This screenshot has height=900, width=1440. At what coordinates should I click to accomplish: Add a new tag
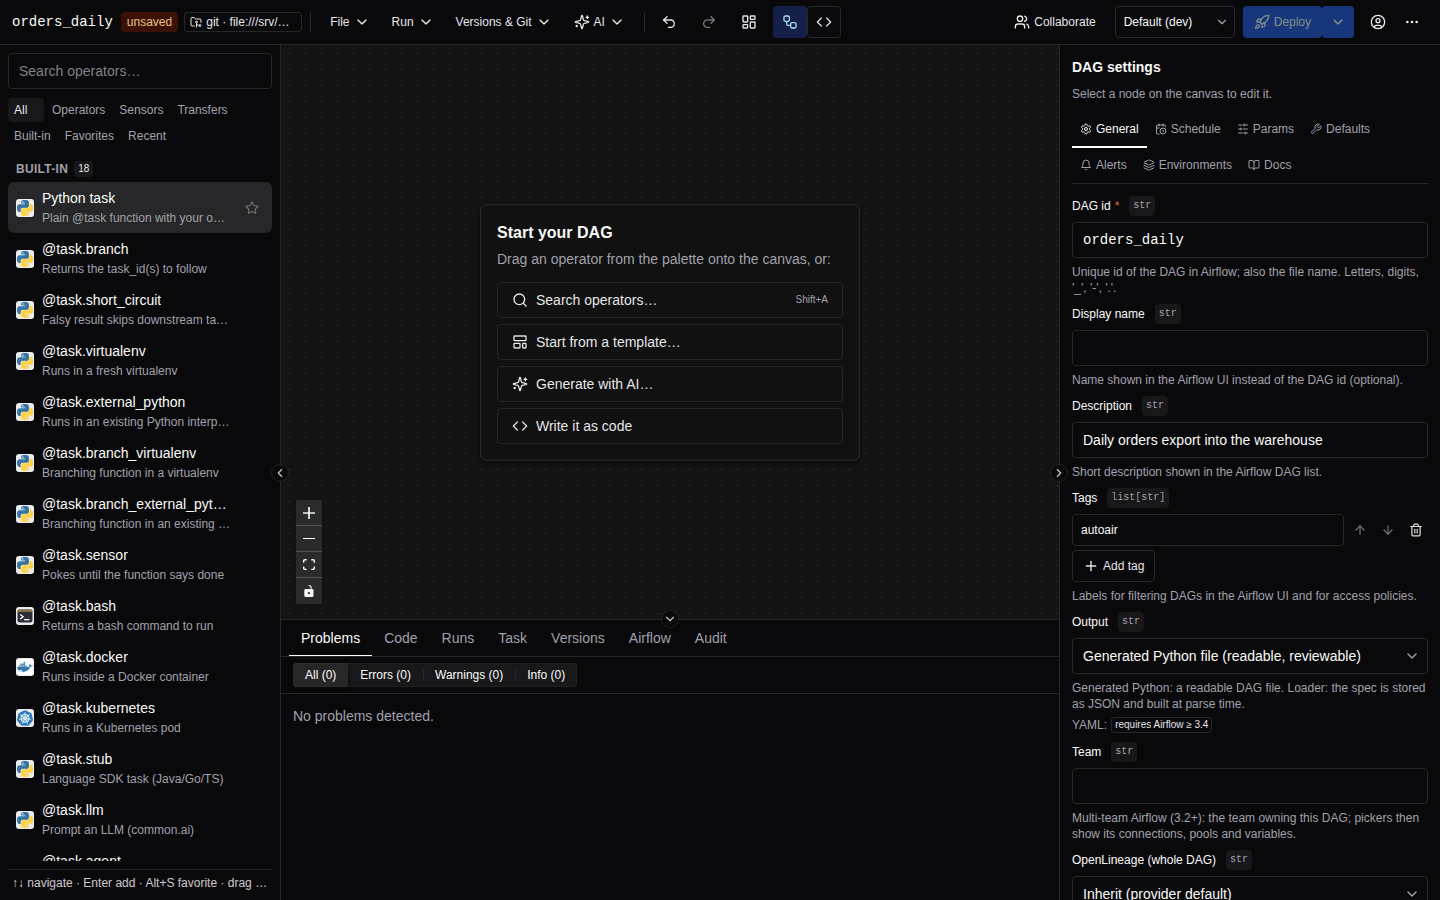1114,566
